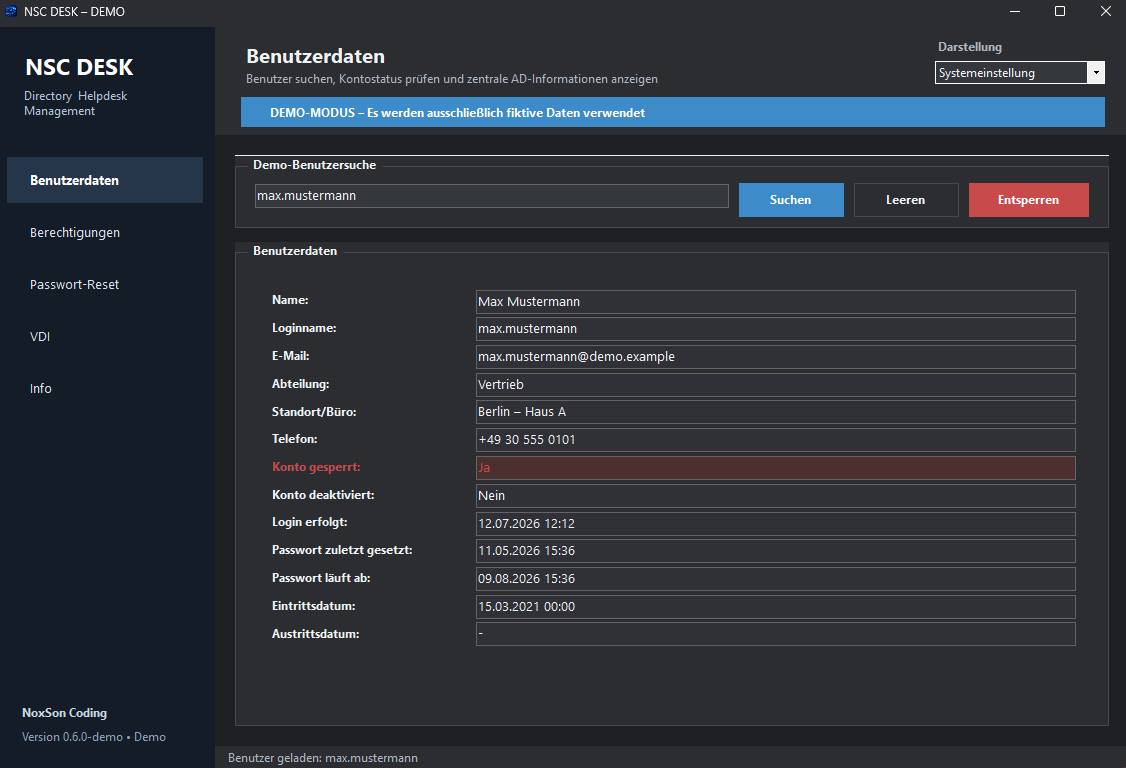This screenshot has width=1126, height=768.
Task: Click the Konto gesperrt red label
Action: [316, 467]
